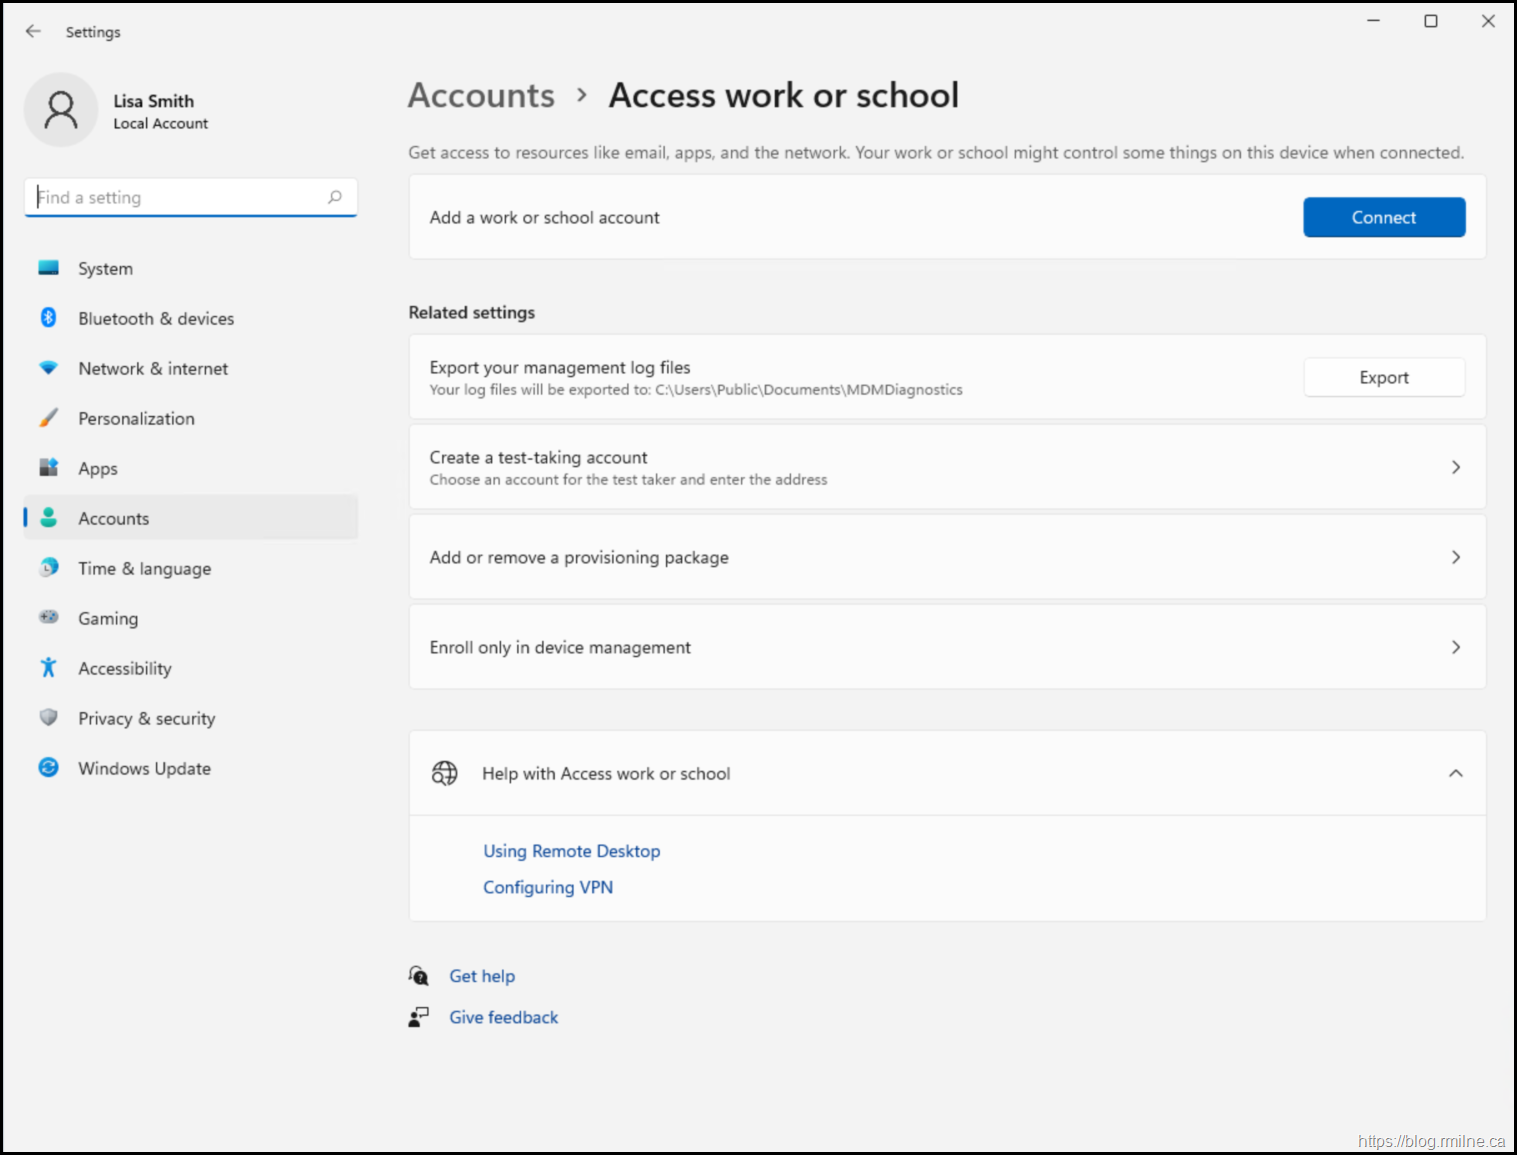
Task: Open Add or remove a provisioning package
Action: [1455, 557]
